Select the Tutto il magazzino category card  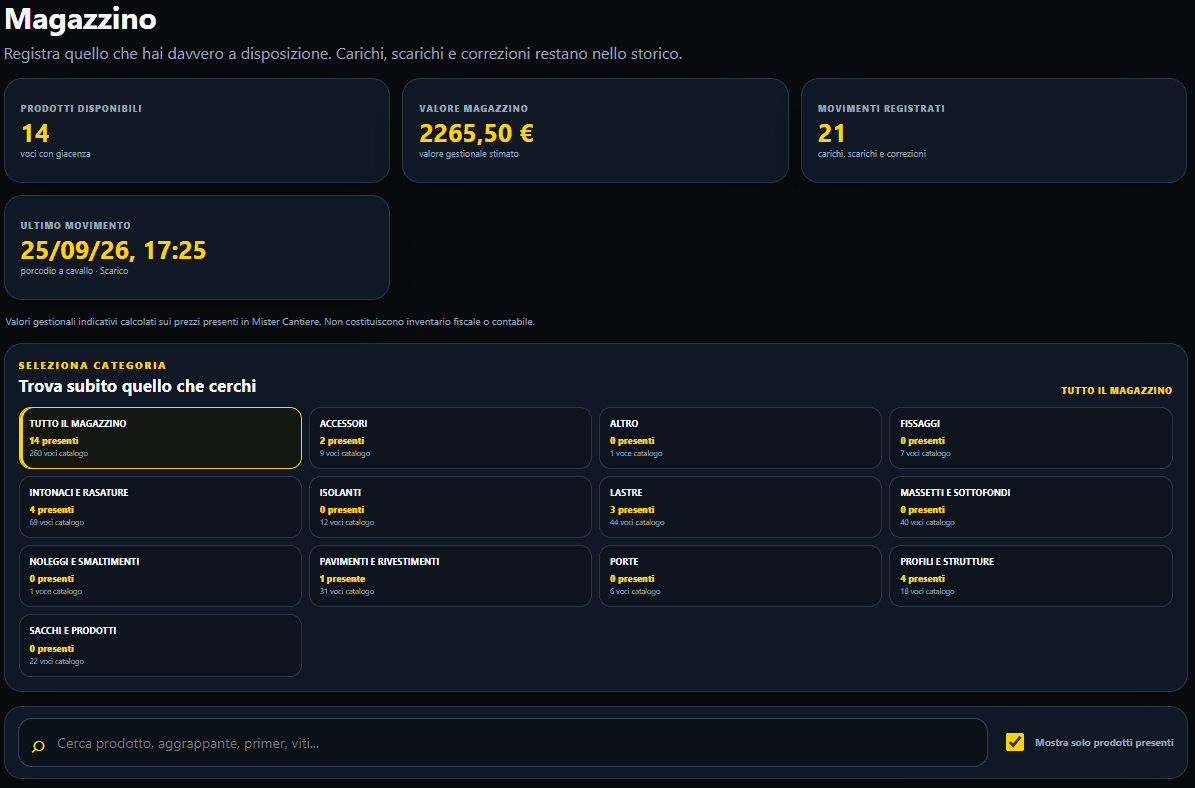click(x=160, y=438)
